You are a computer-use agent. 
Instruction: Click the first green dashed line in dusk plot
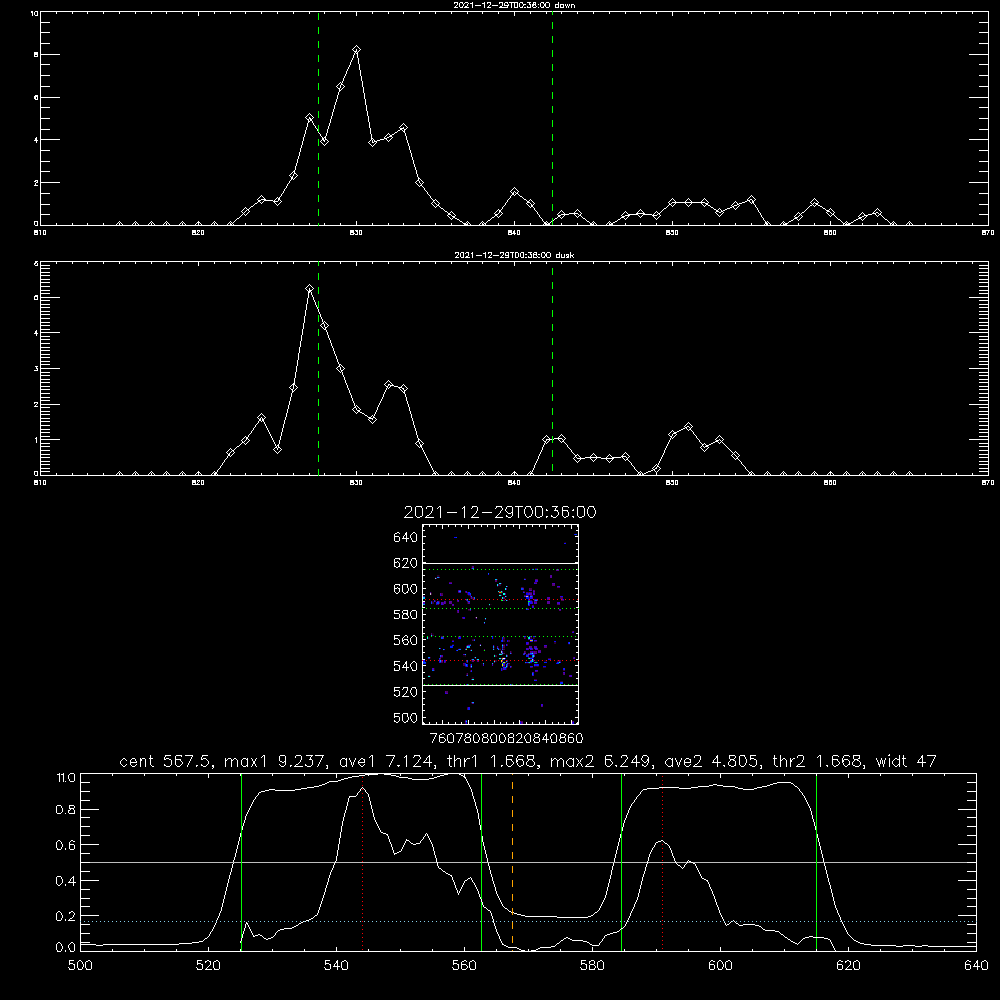(x=318, y=368)
